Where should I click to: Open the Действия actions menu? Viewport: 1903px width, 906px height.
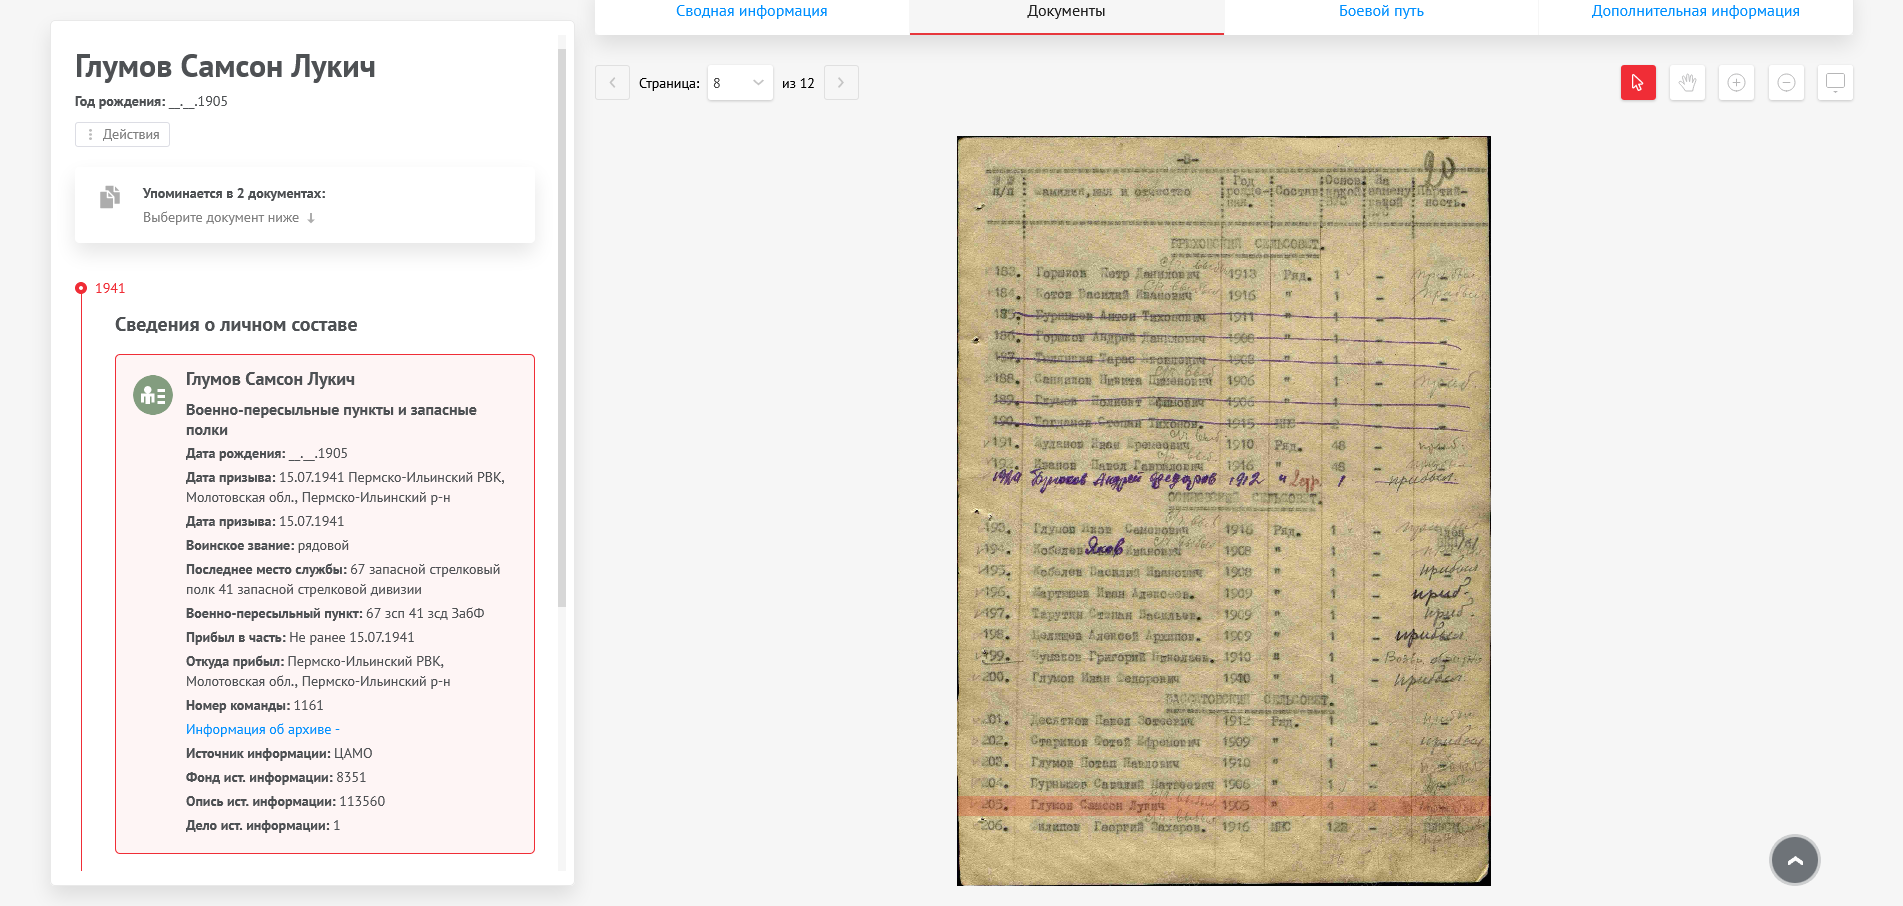pos(122,134)
